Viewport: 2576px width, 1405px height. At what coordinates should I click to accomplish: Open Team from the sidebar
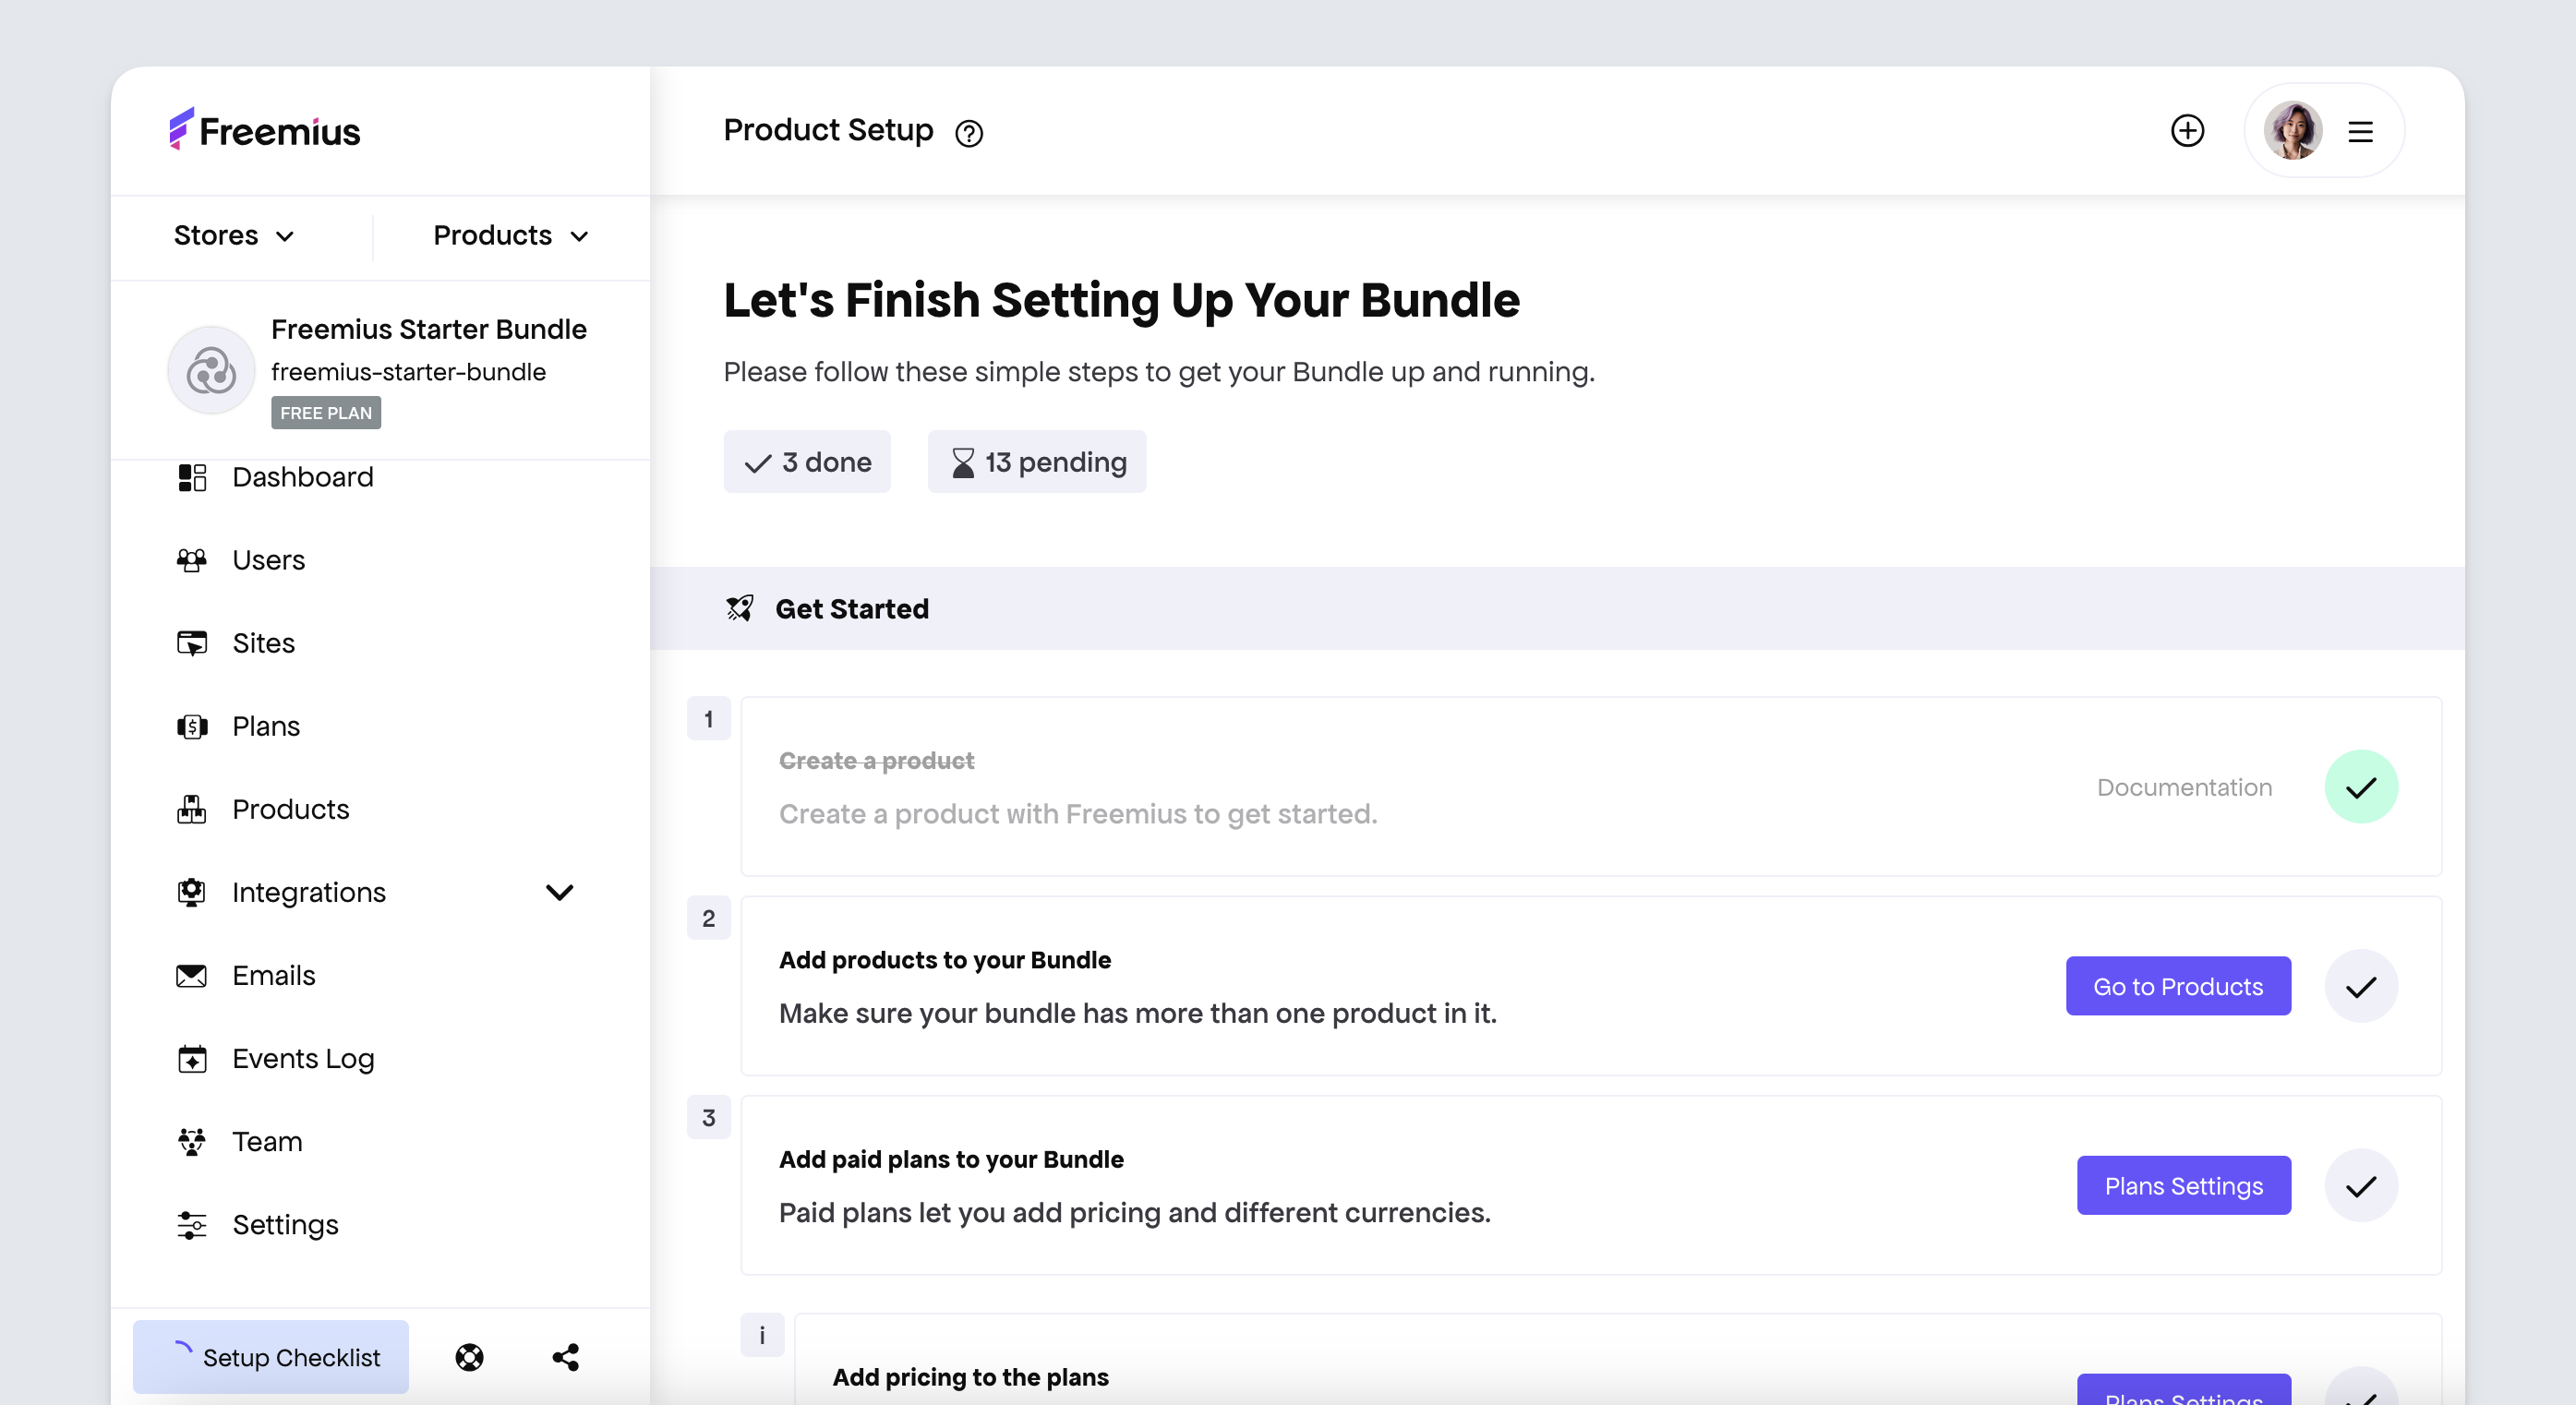tap(267, 1141)
